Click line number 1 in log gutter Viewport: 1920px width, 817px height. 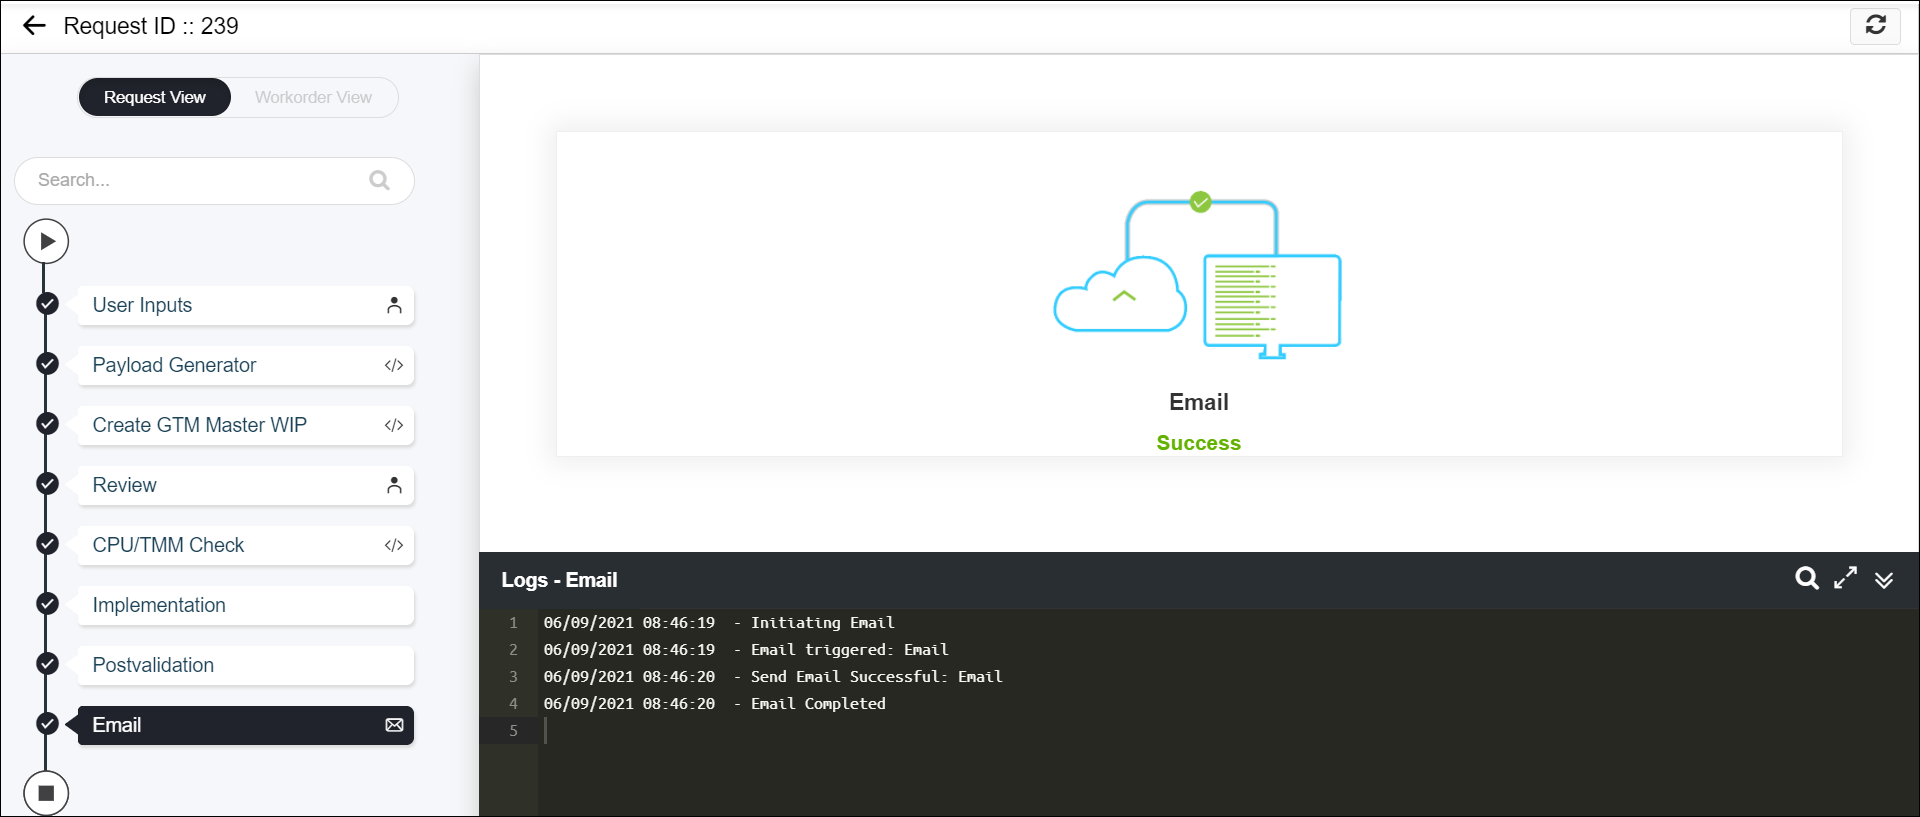(514, 623)
